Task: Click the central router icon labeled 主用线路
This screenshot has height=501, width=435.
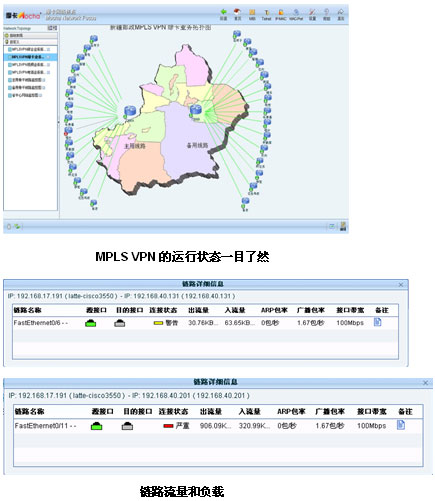Action: pos(130,112)
